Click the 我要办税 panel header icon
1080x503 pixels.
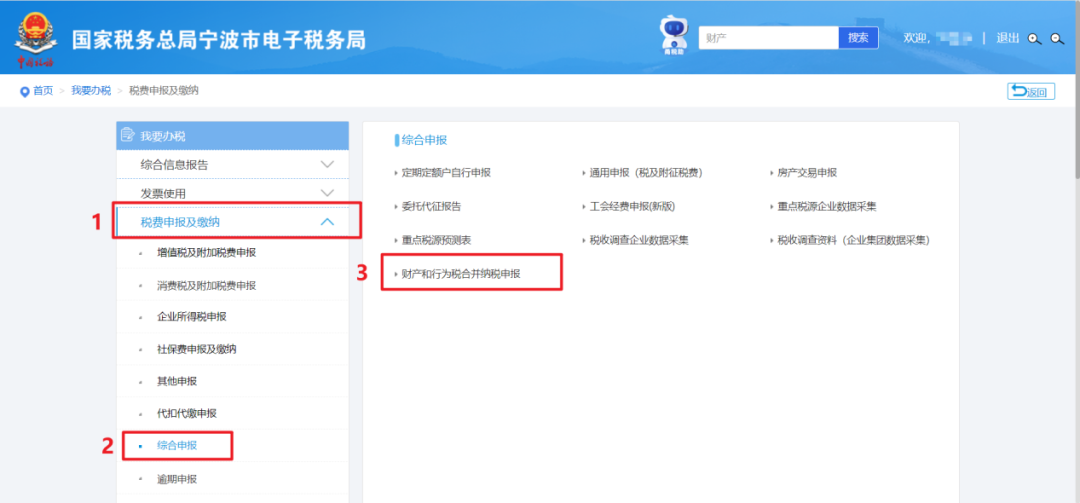[x=127, y=136]
